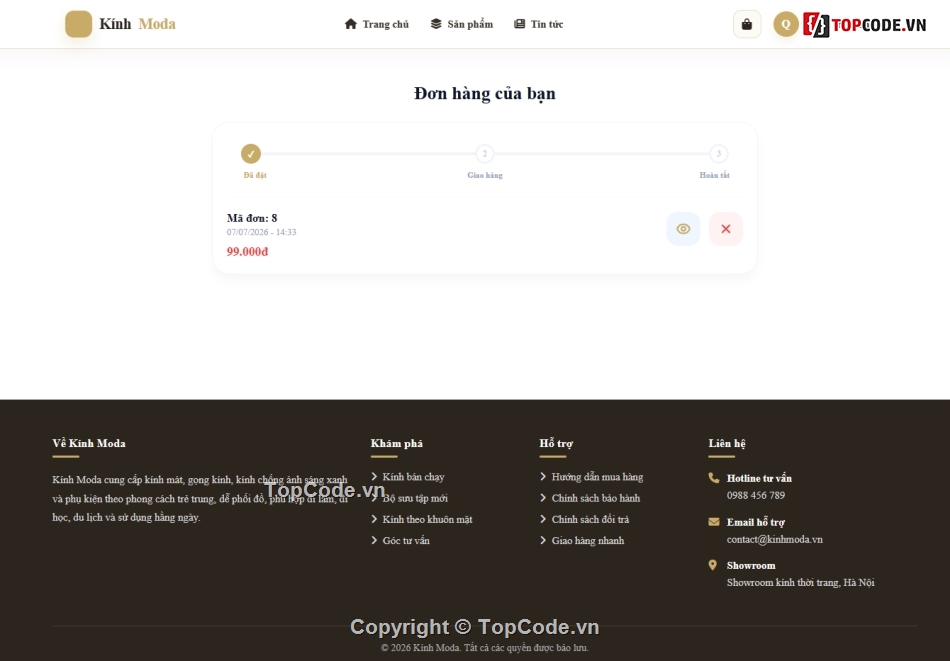Select step 3 Hoàn tất circle
Viewport: 950px width, 661px height.
click(719, 154)
